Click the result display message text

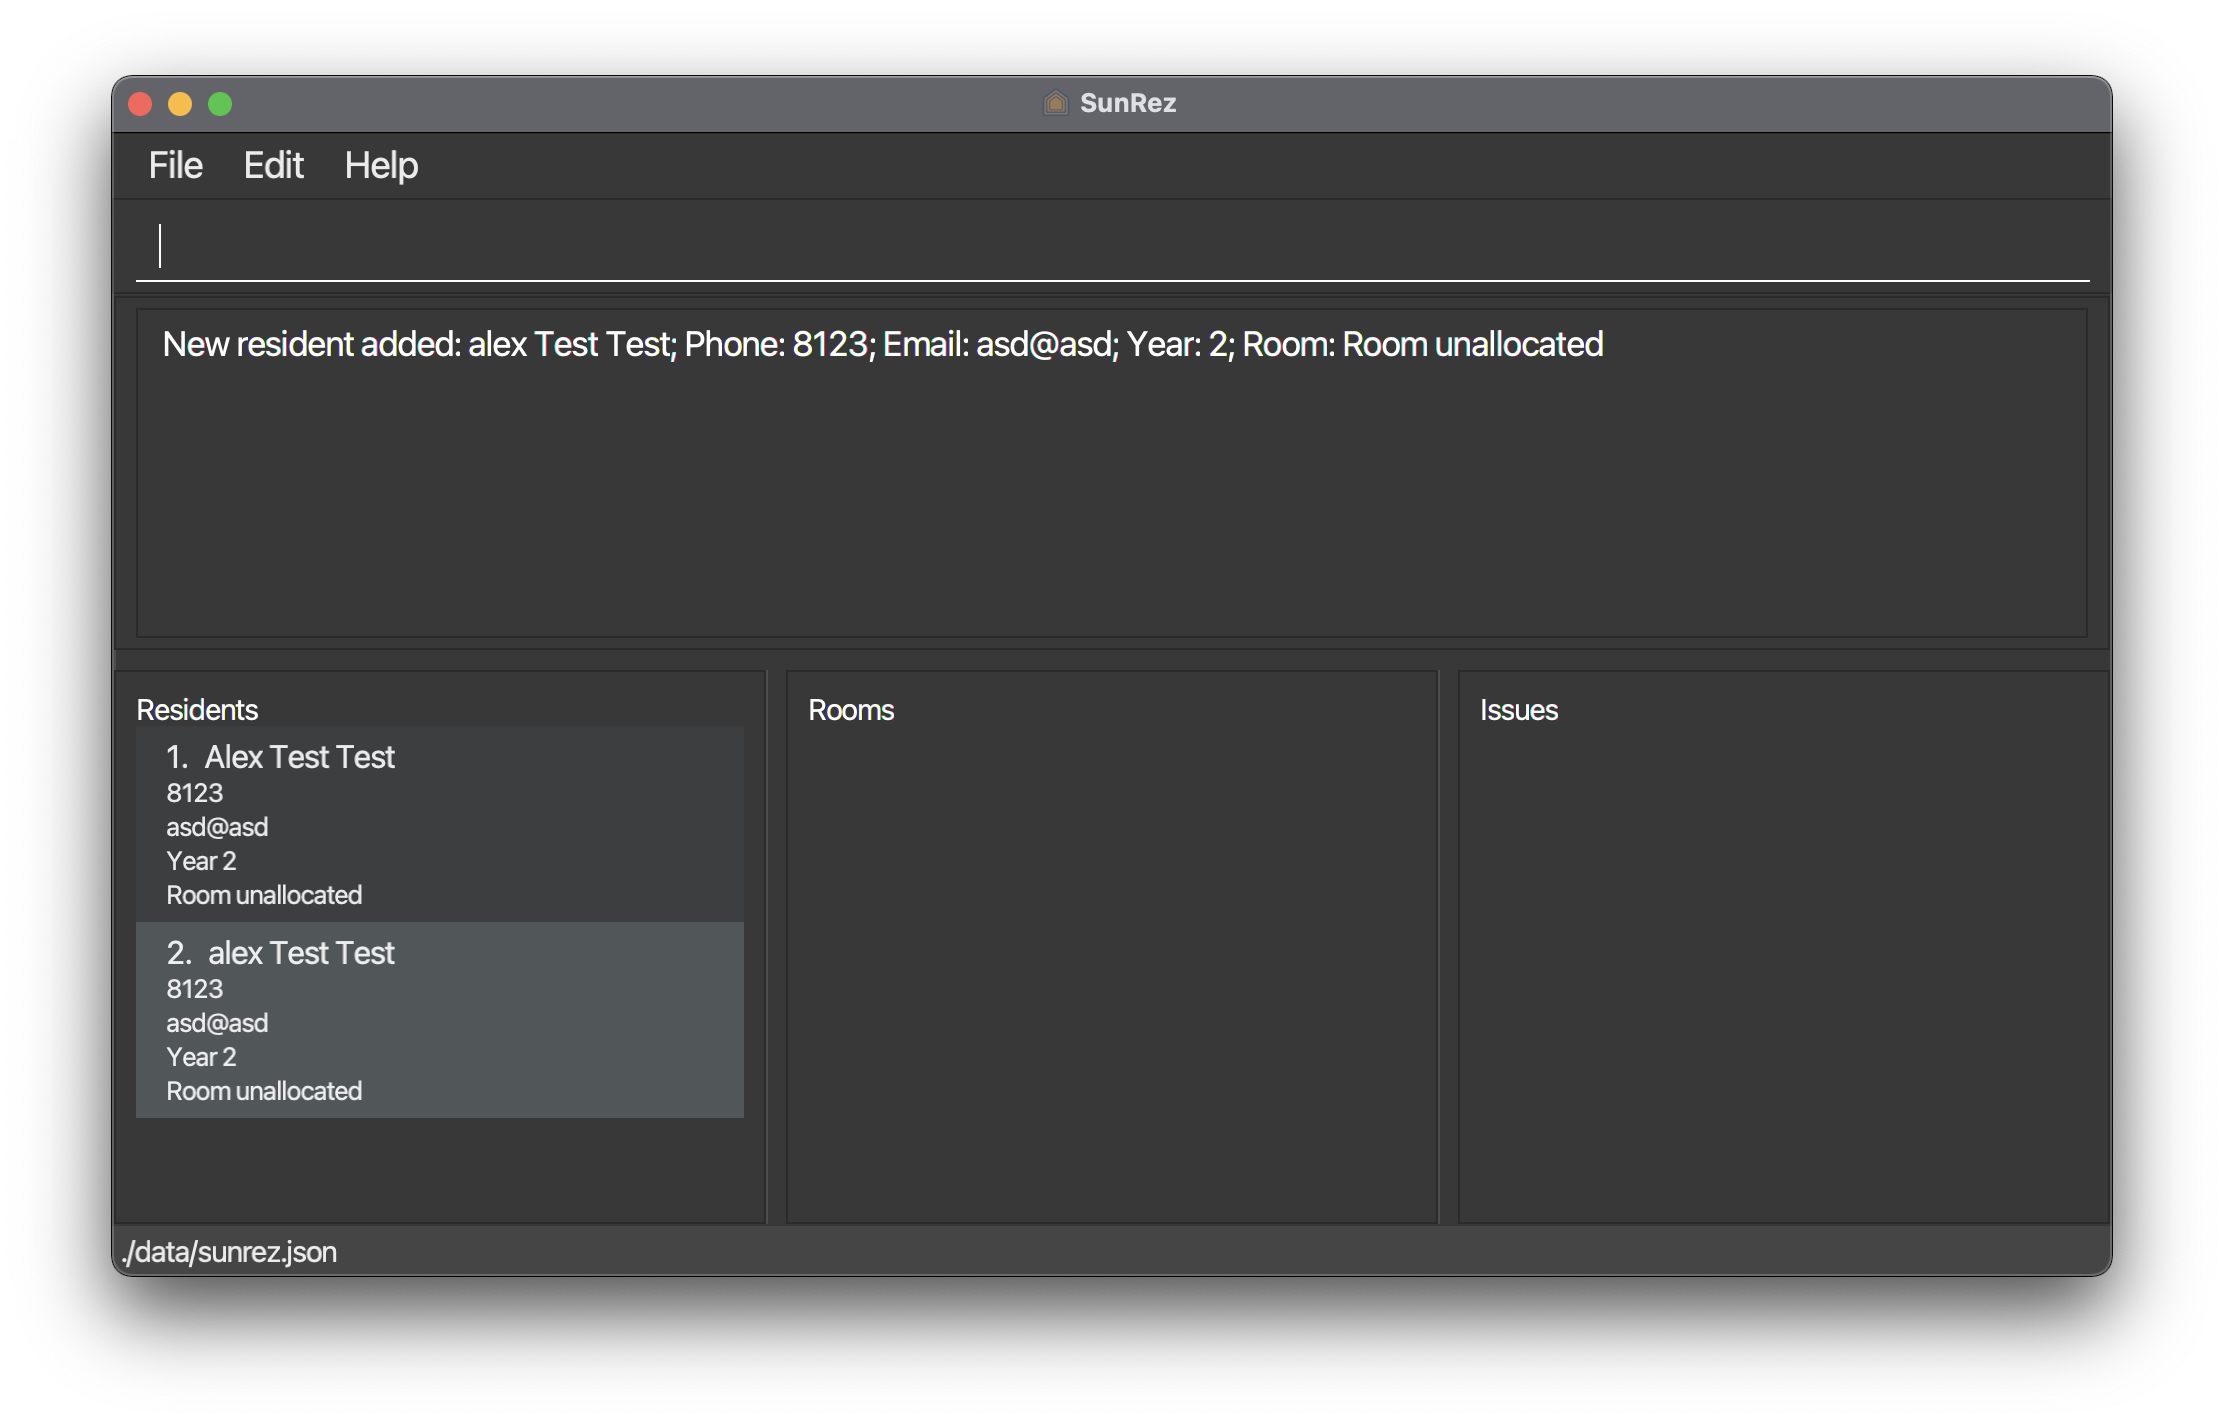(x=882, y=344)
